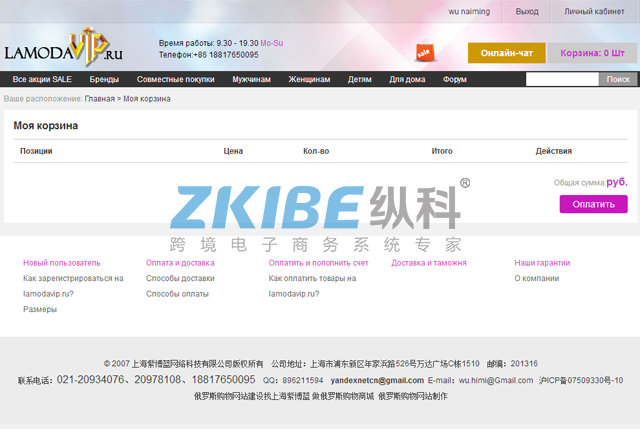Screen dimensions: 640x429
Task: Open Способы оплаты link
Action: tap(177, 294)
